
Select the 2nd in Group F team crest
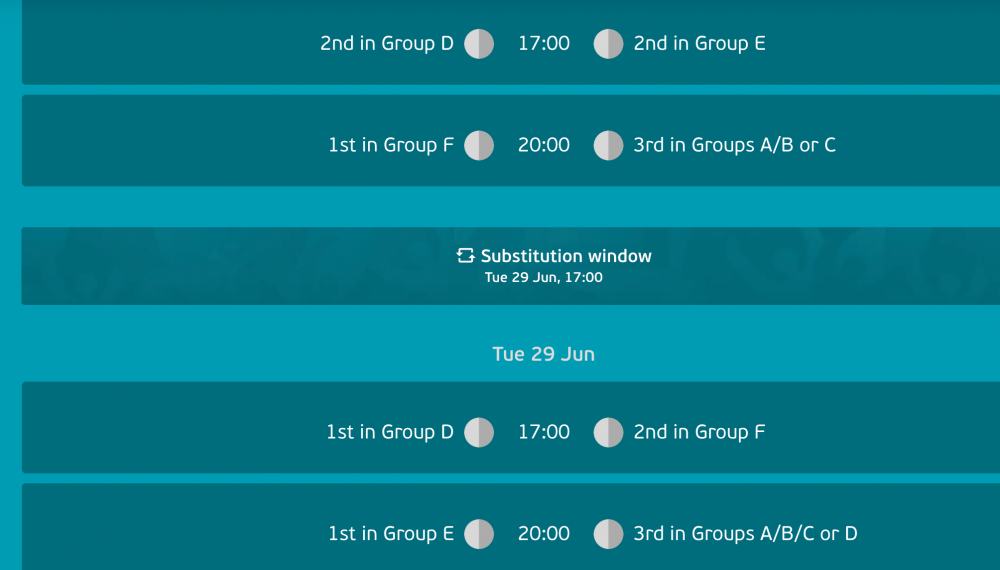click(608, 432)
